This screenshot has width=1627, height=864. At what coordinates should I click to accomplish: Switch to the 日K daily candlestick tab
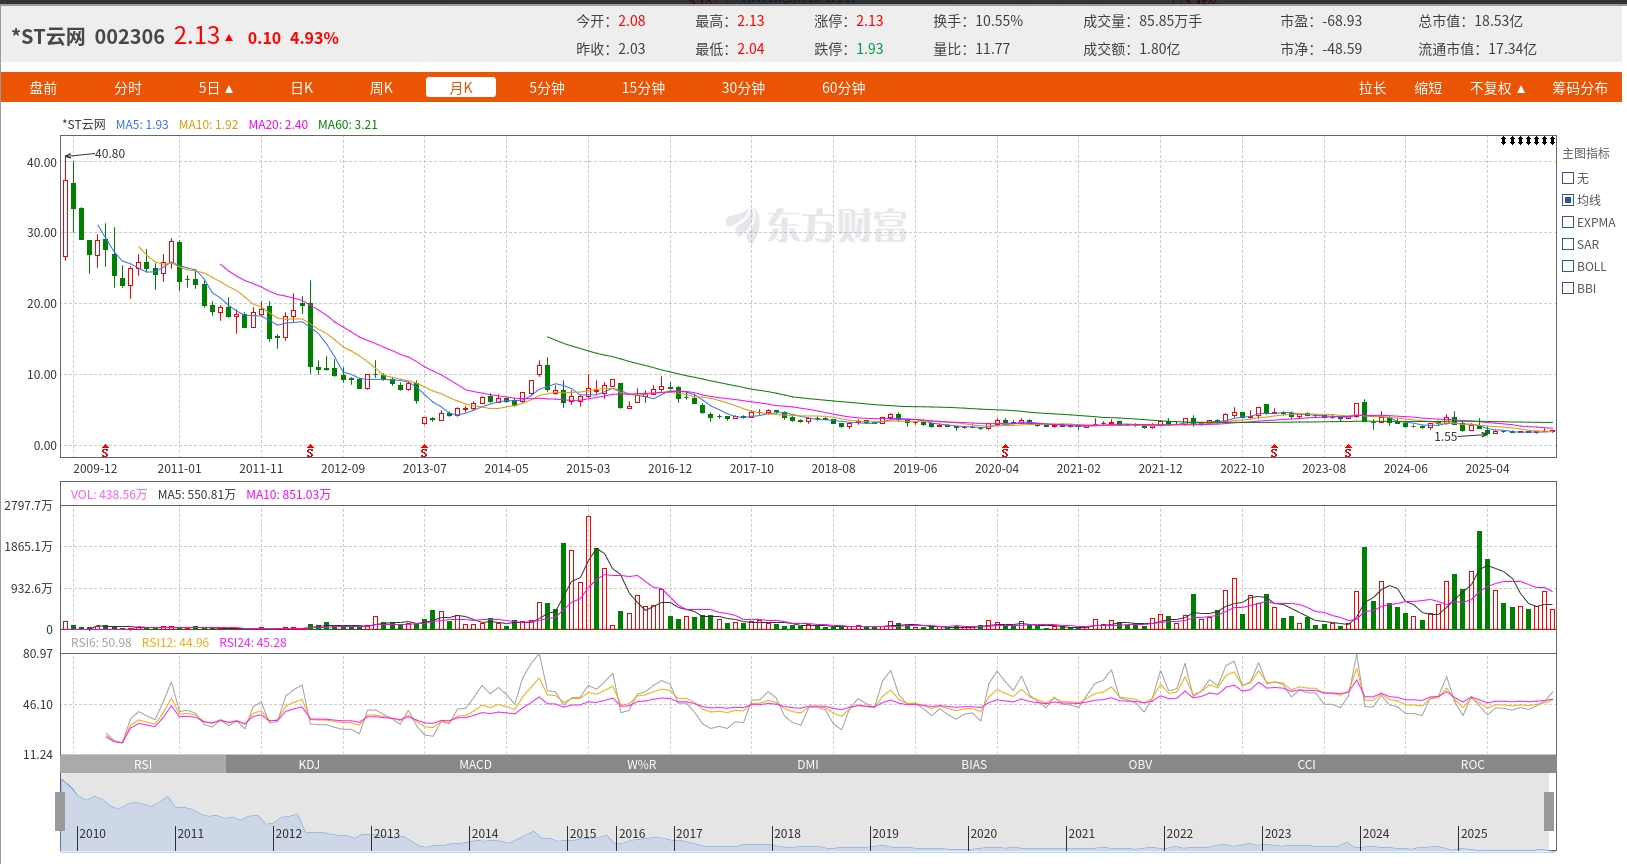302,88
